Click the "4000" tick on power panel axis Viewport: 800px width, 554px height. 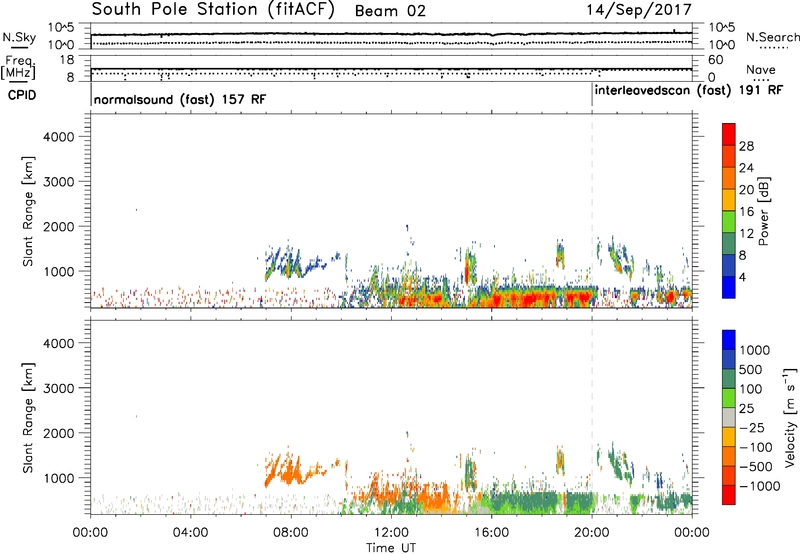(58, 137)
